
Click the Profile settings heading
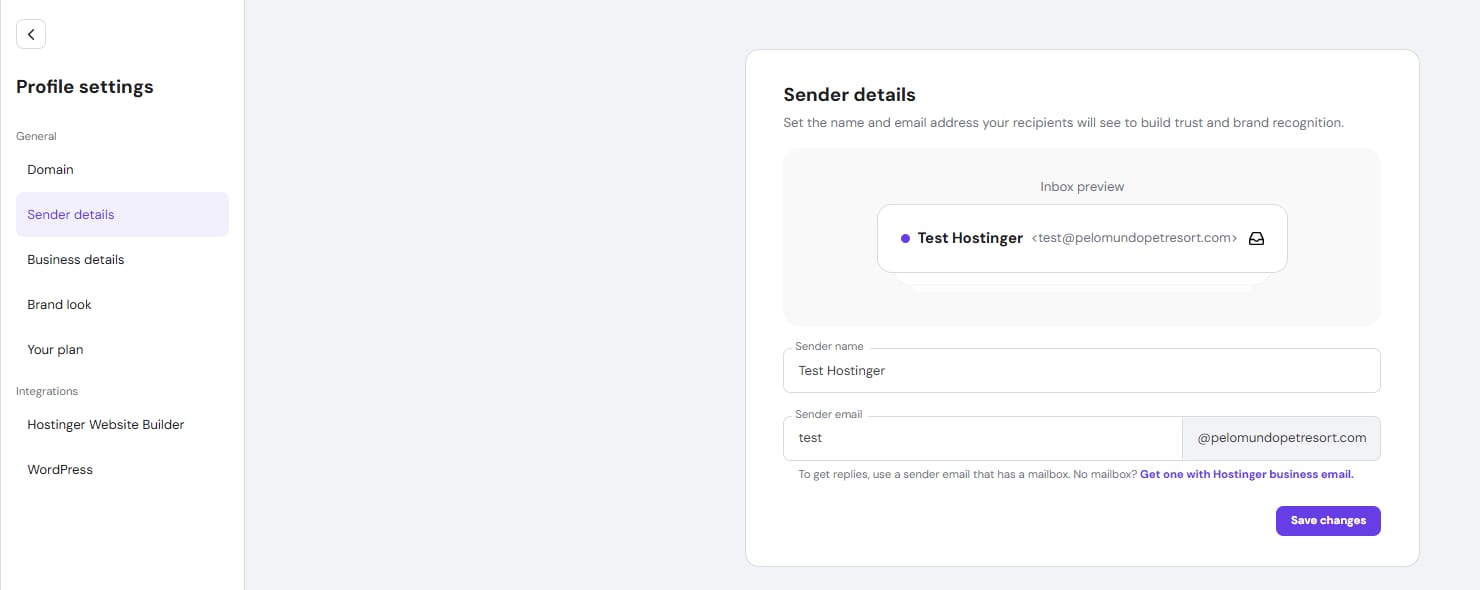point(85,87)
